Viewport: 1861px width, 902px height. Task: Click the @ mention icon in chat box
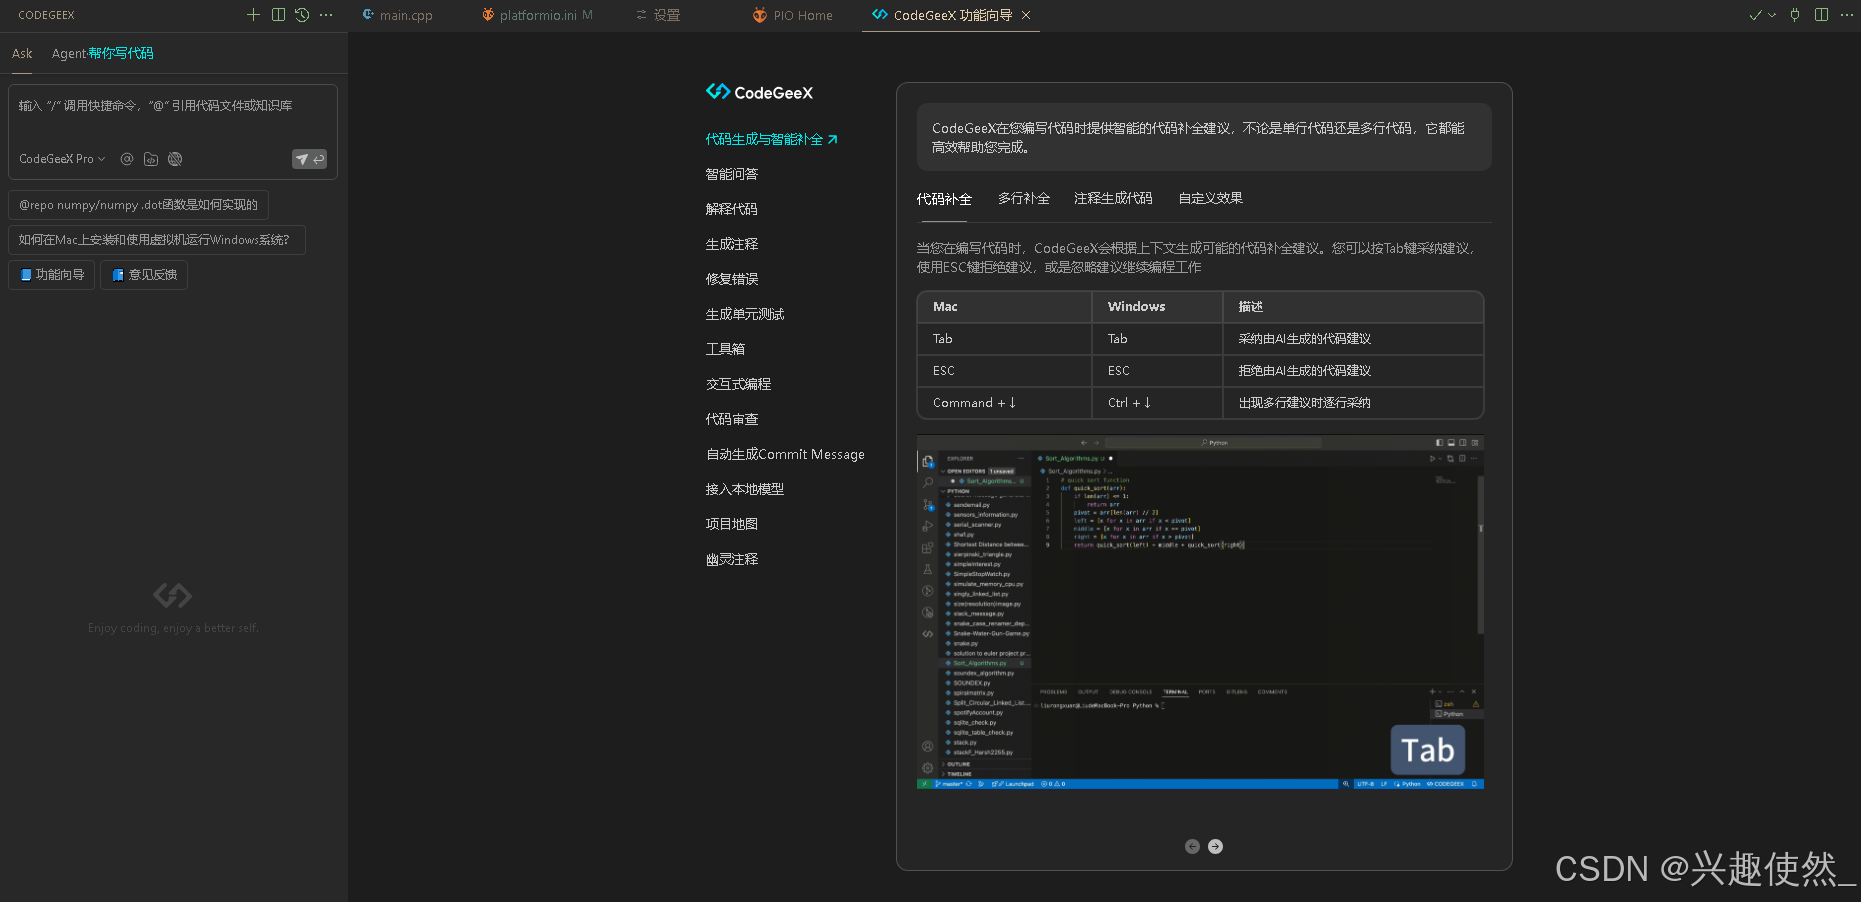tap(127, 159)
